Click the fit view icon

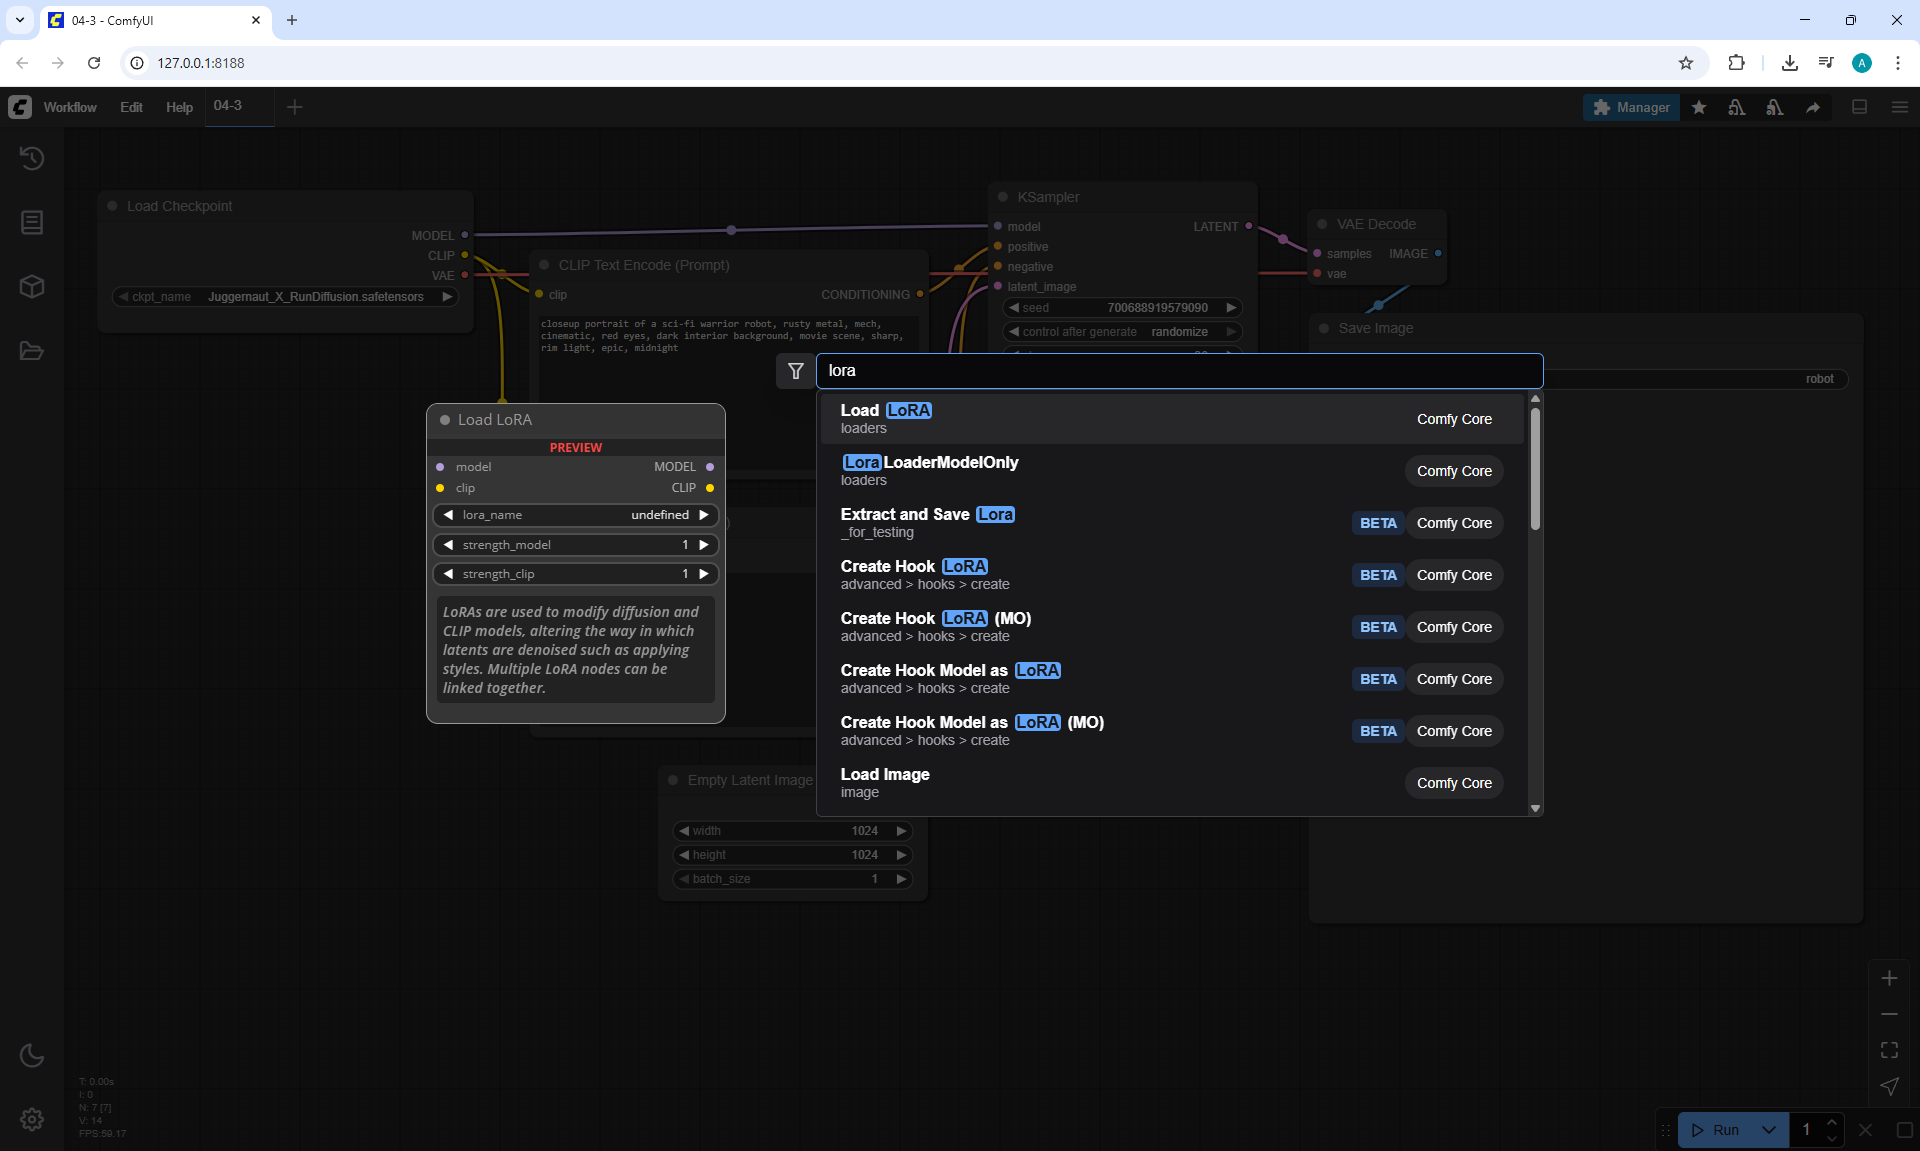coord(1889,1050)
